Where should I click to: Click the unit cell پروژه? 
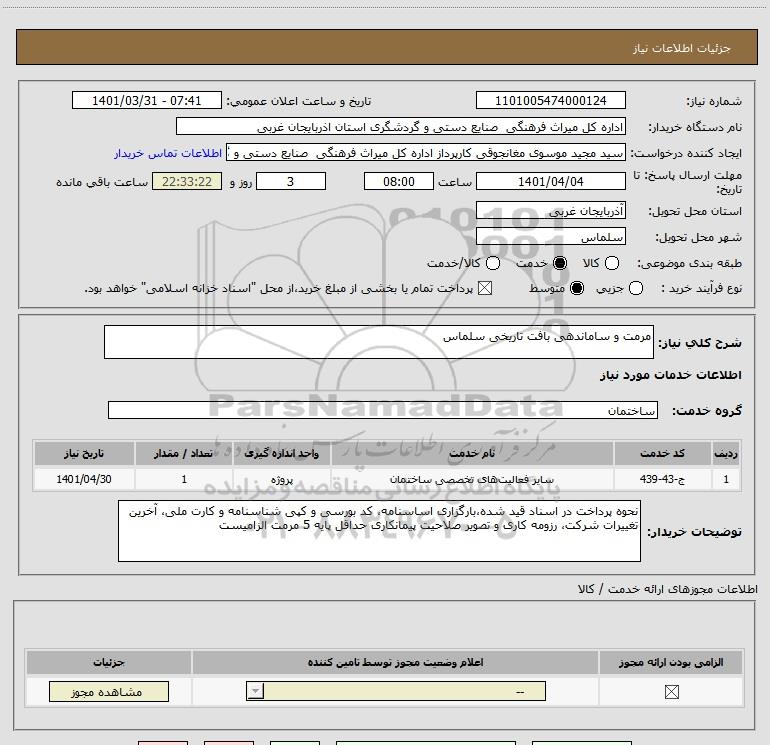(x=282, y=479)
